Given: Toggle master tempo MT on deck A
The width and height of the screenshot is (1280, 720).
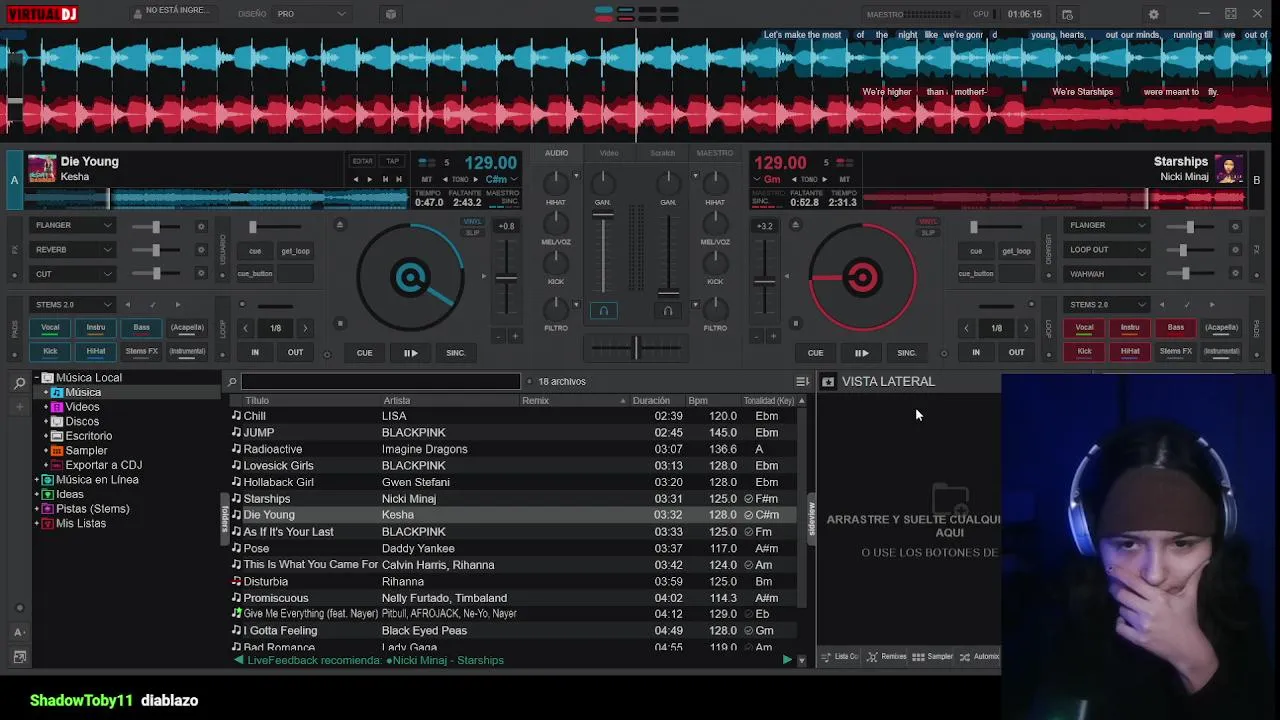Looking at the screenshot, I should 427,179.
